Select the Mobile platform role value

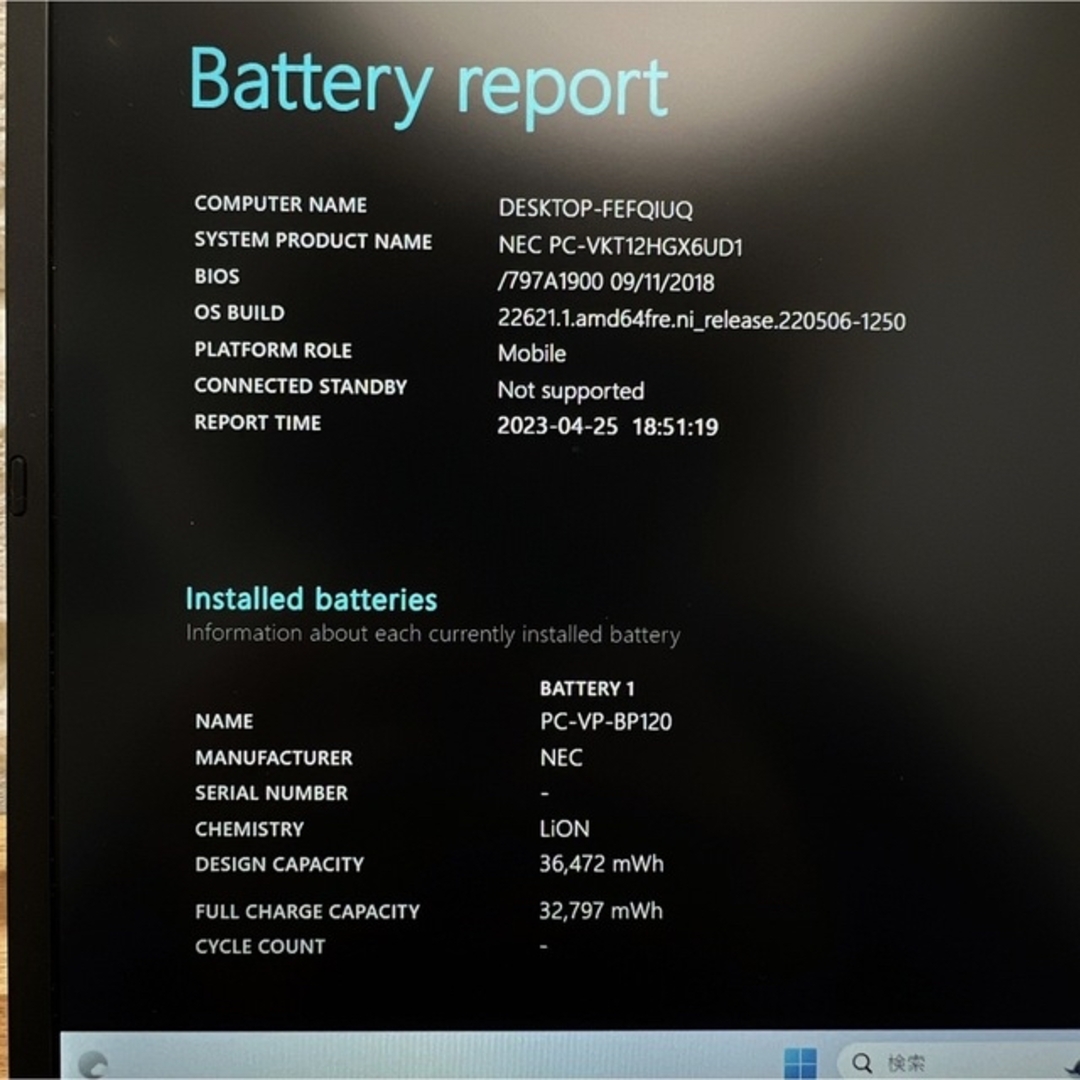(x=532, y=353)
